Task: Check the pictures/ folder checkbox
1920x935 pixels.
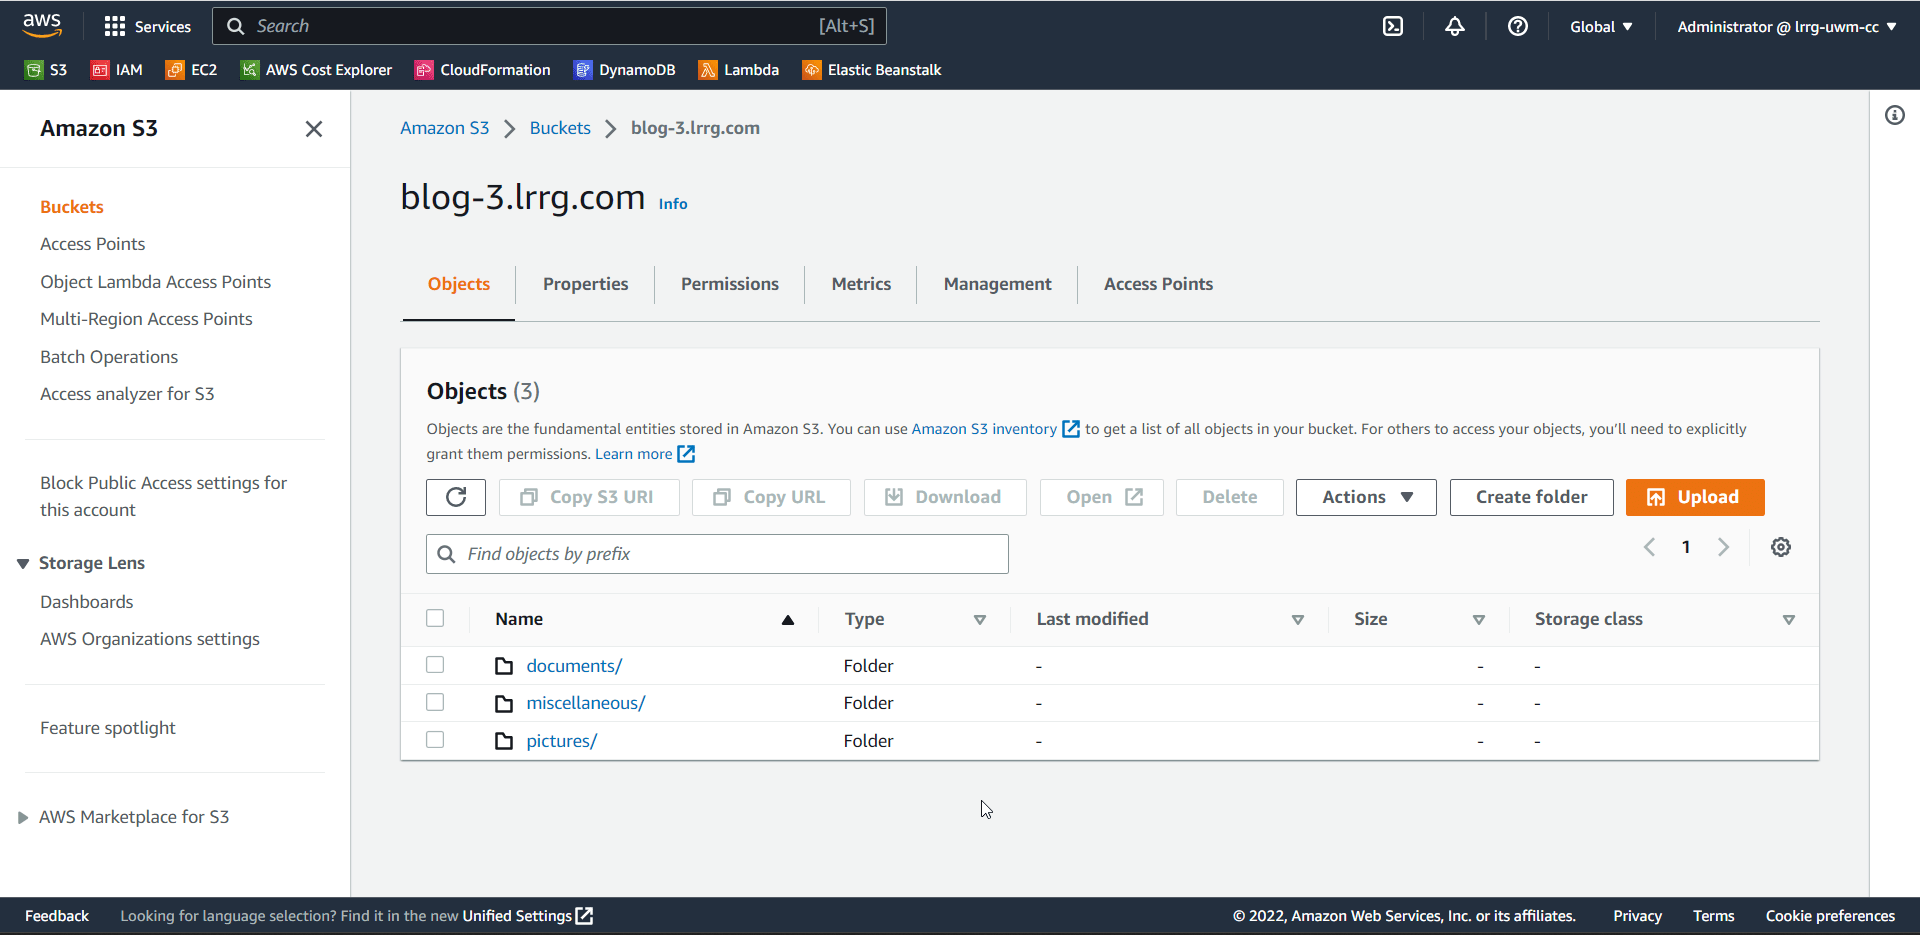Action: [435, 739]
